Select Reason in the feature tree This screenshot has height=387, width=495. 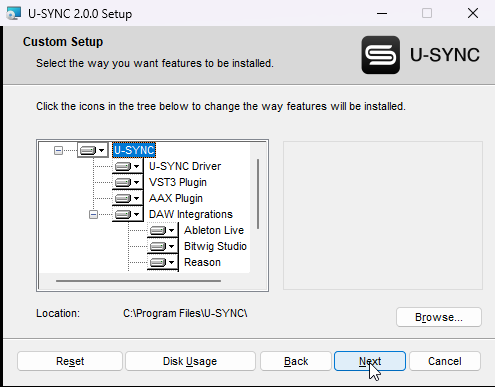click(x=202, y=262)
